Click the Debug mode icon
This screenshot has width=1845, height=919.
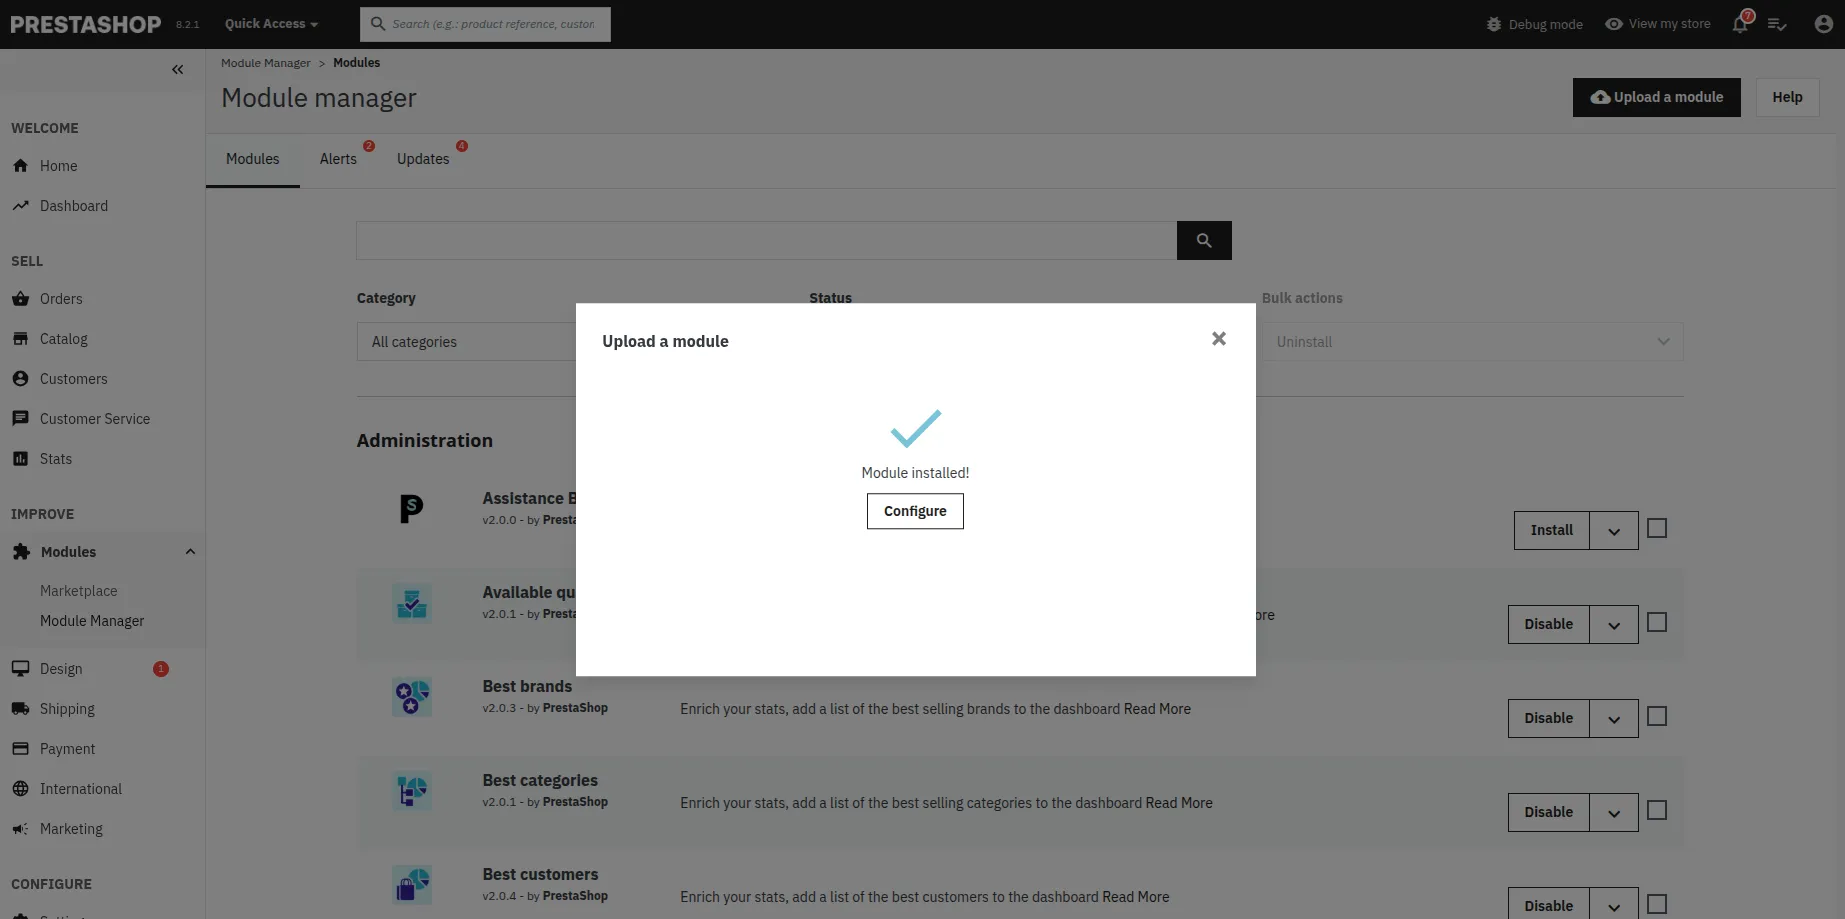coord(1492,23)
